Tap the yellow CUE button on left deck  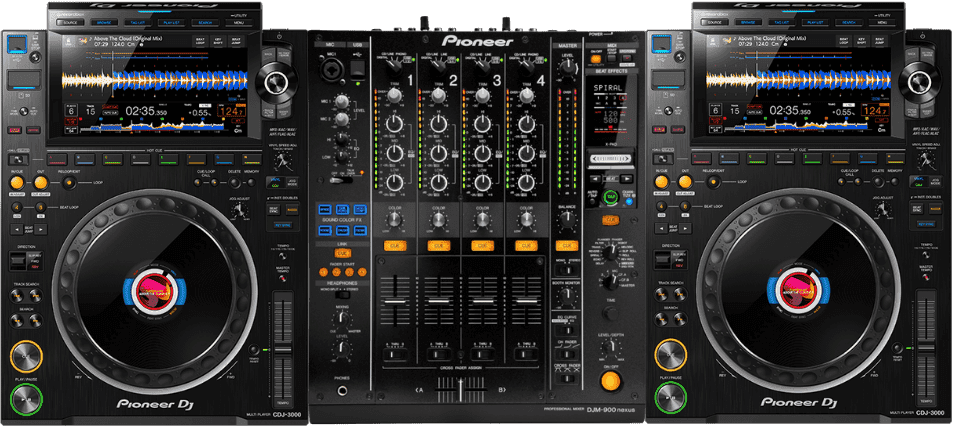(x=26, y=356)
